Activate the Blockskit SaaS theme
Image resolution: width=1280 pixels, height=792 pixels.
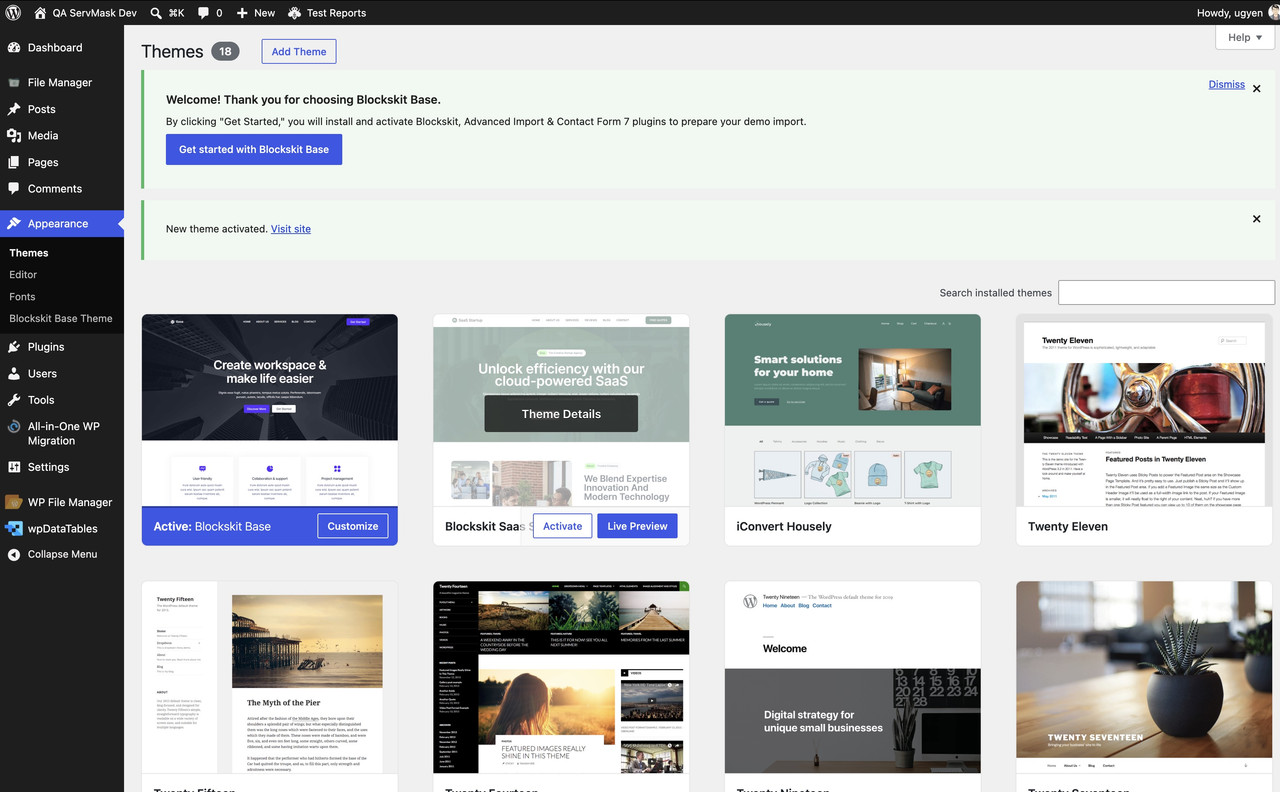tap(562, 526)
